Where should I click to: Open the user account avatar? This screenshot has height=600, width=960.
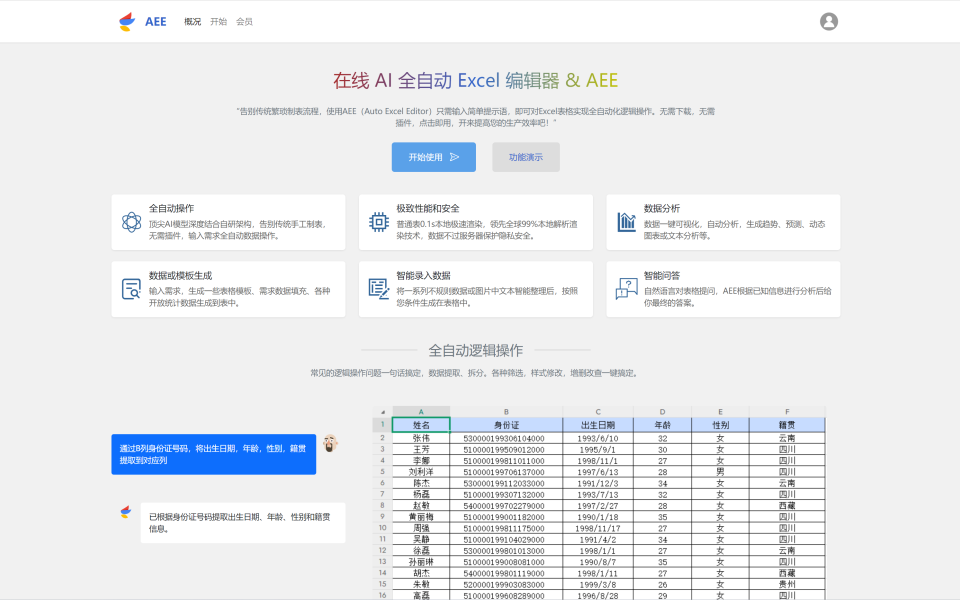tap(828, 21)
